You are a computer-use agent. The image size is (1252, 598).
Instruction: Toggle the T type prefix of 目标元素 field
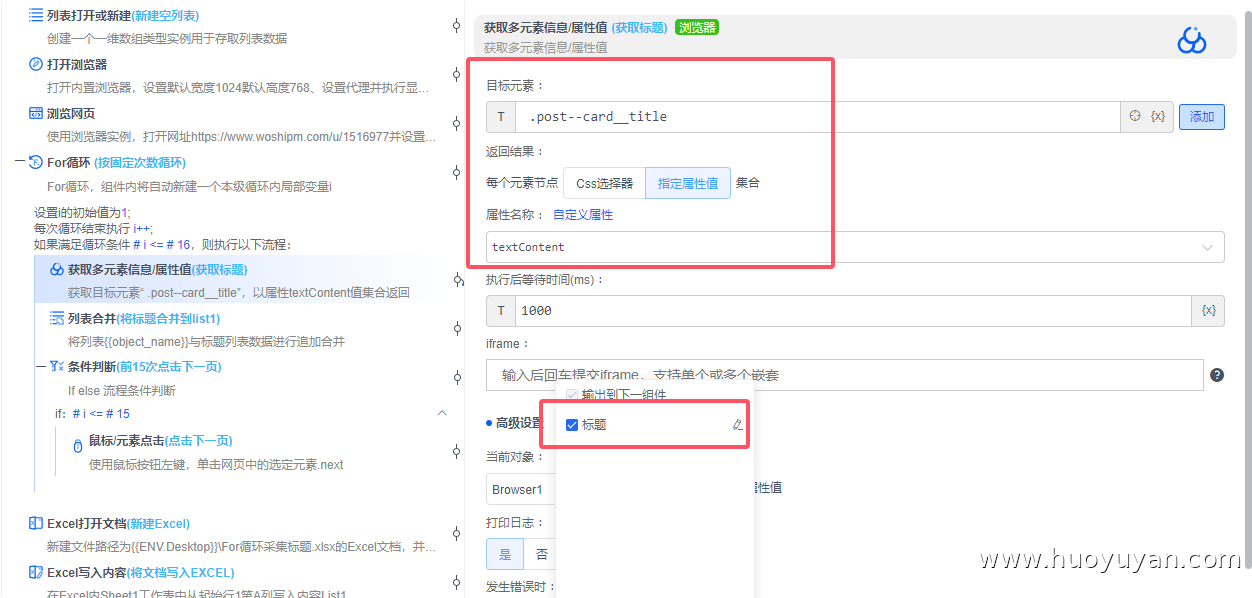point(501,117)
